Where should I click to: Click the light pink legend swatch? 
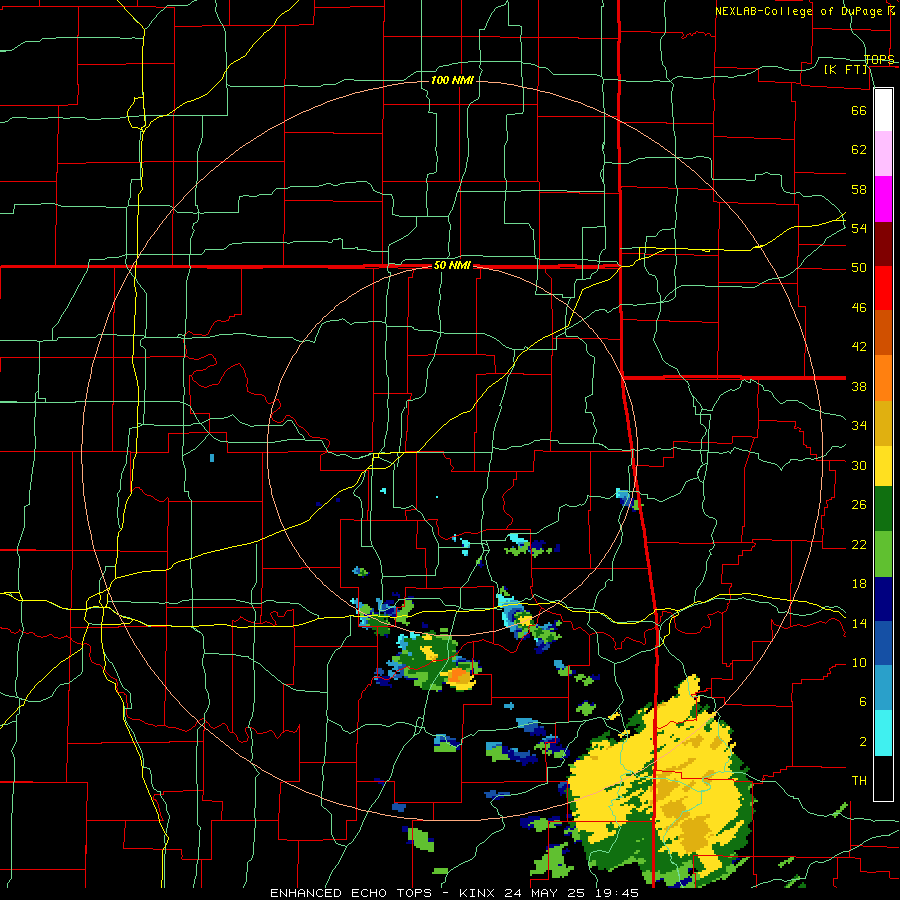click(883, 154)
